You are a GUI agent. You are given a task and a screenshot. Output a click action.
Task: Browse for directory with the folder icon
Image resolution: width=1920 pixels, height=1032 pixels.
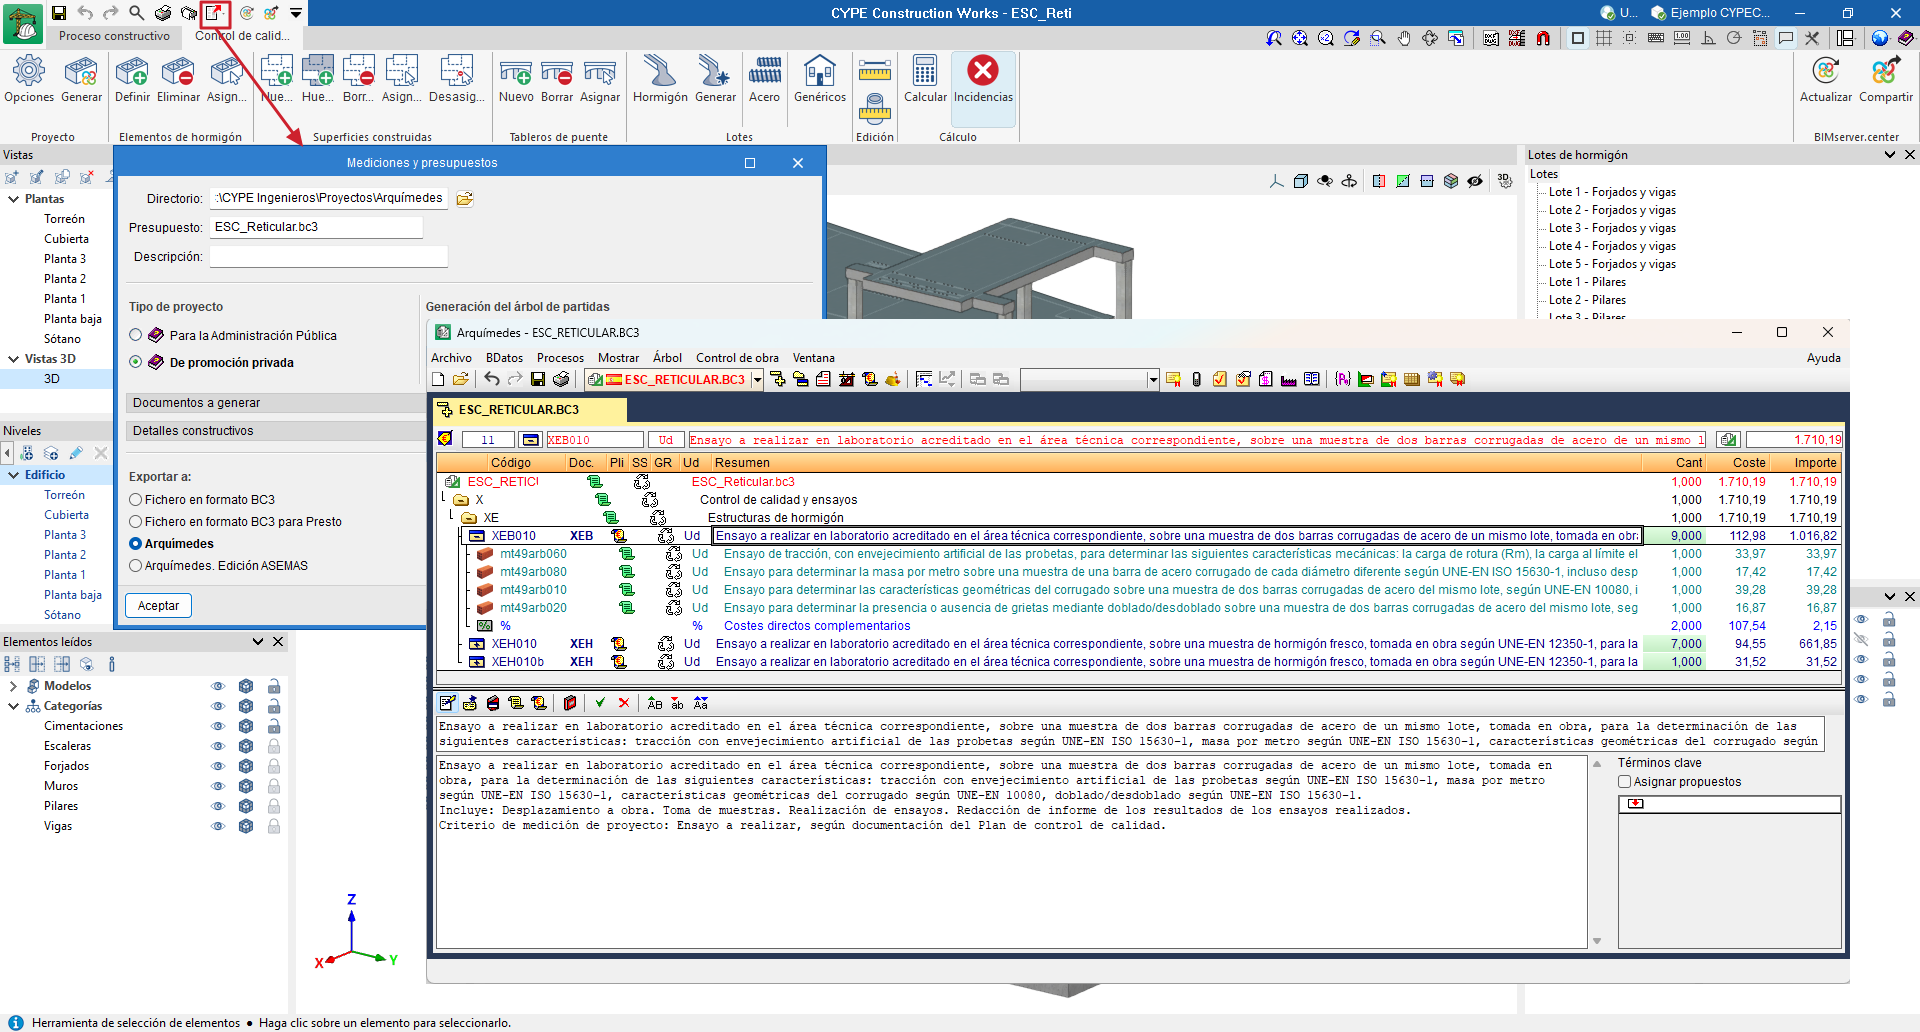[x=465, y=199]
